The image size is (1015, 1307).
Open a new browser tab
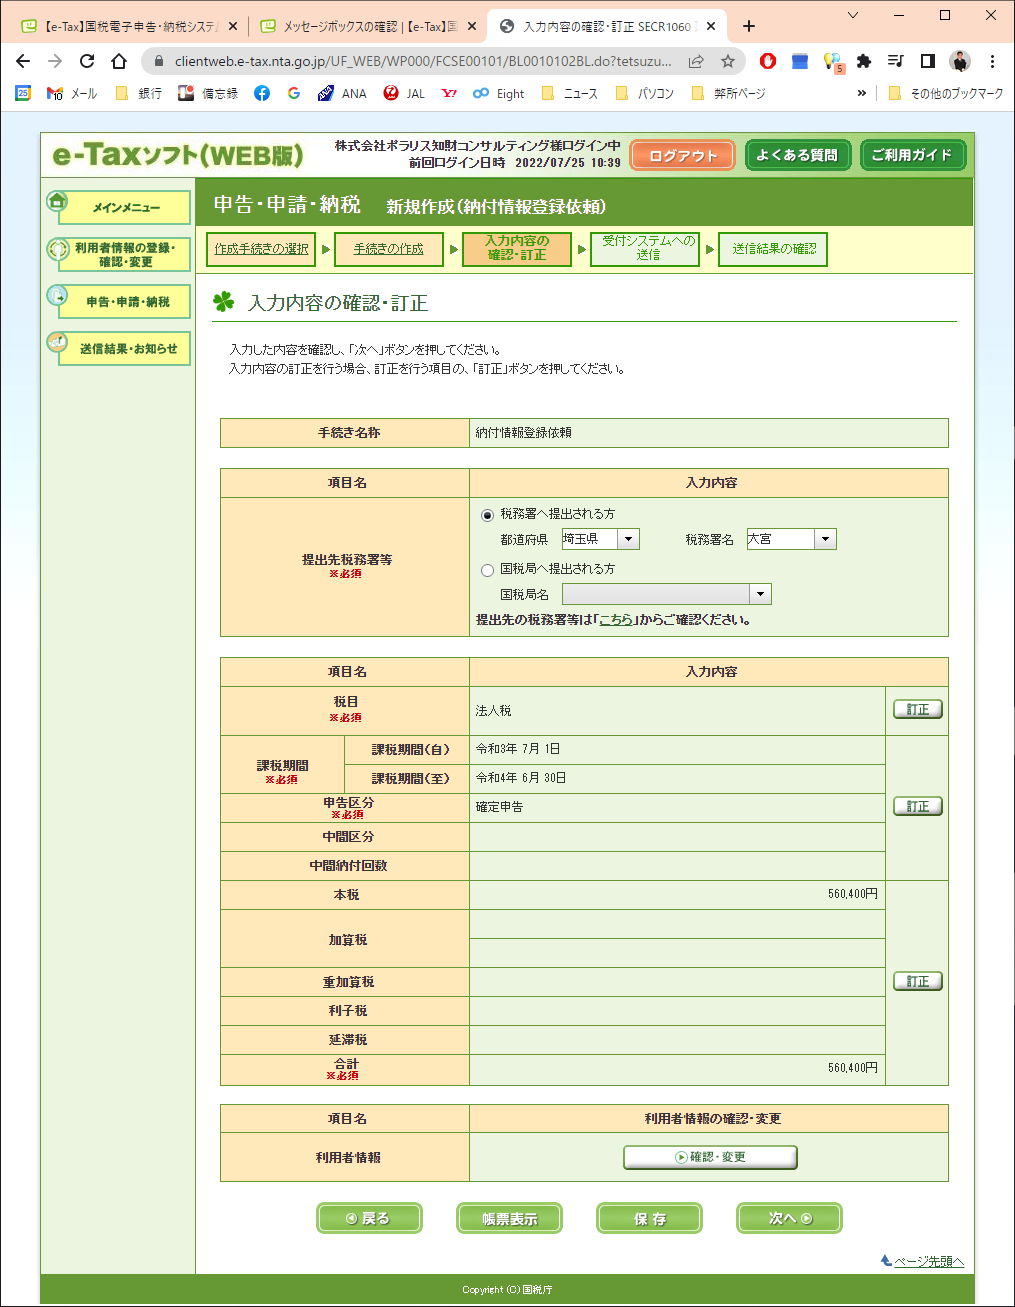[749, 26]
